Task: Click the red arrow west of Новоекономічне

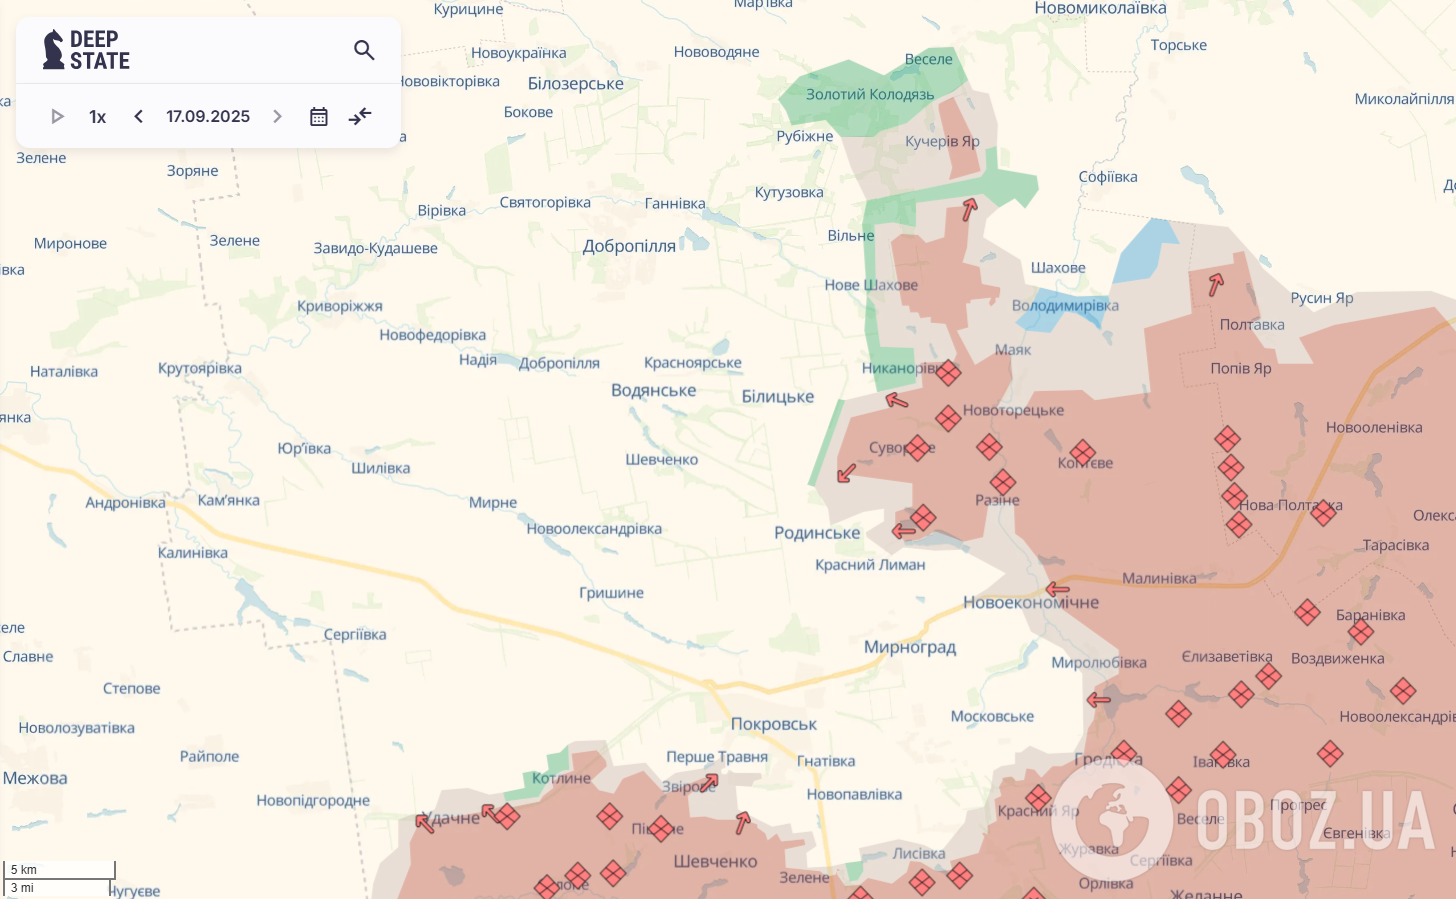Action: tap(1058, 589)
